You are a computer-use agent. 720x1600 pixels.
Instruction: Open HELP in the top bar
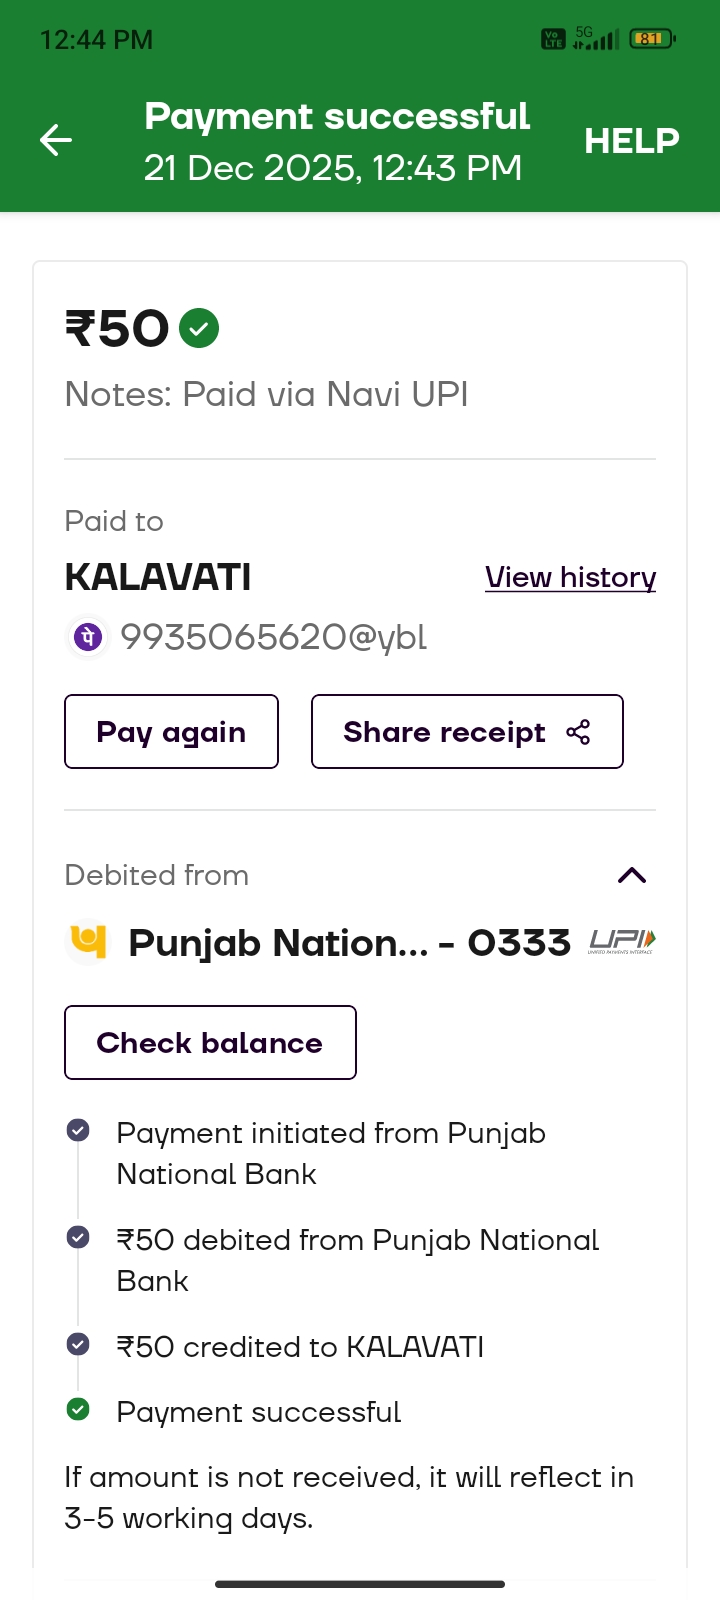[631, 141]
